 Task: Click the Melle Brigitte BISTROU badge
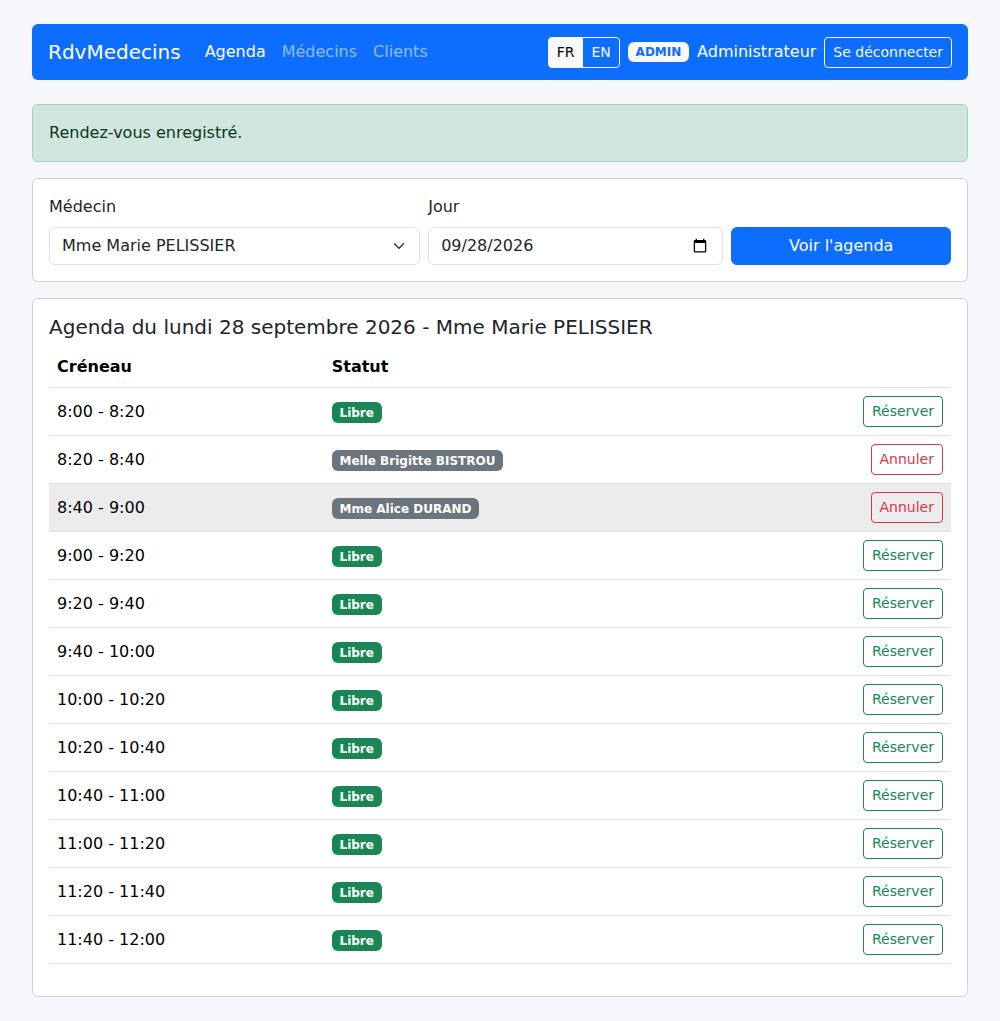[x=417, y=460]
